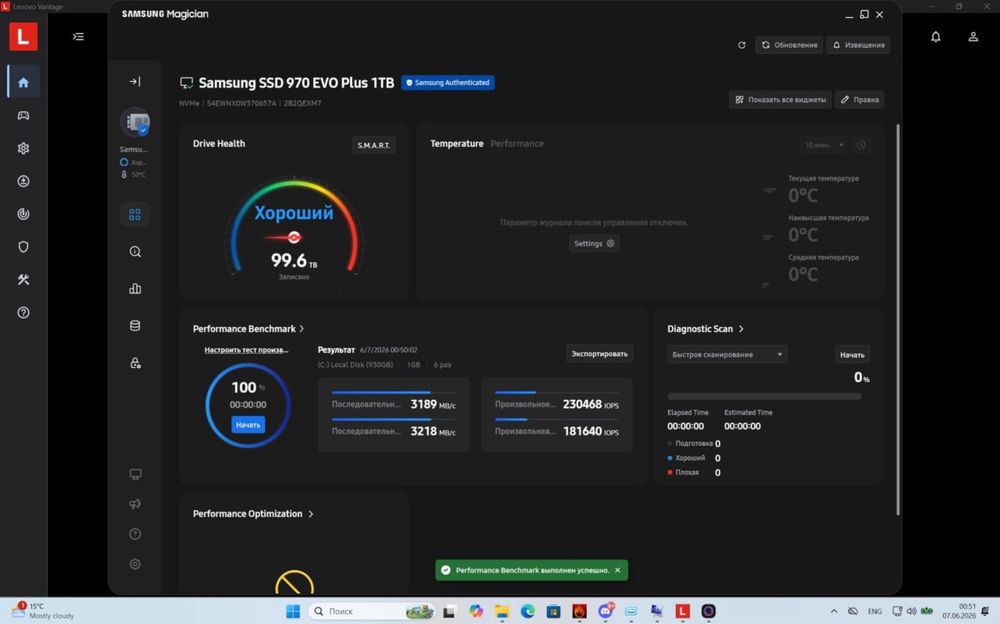Select the Samsung drive thumbnail in sidebar
The height and width of the screenshot is (624, 1000).
pos(135,122)
